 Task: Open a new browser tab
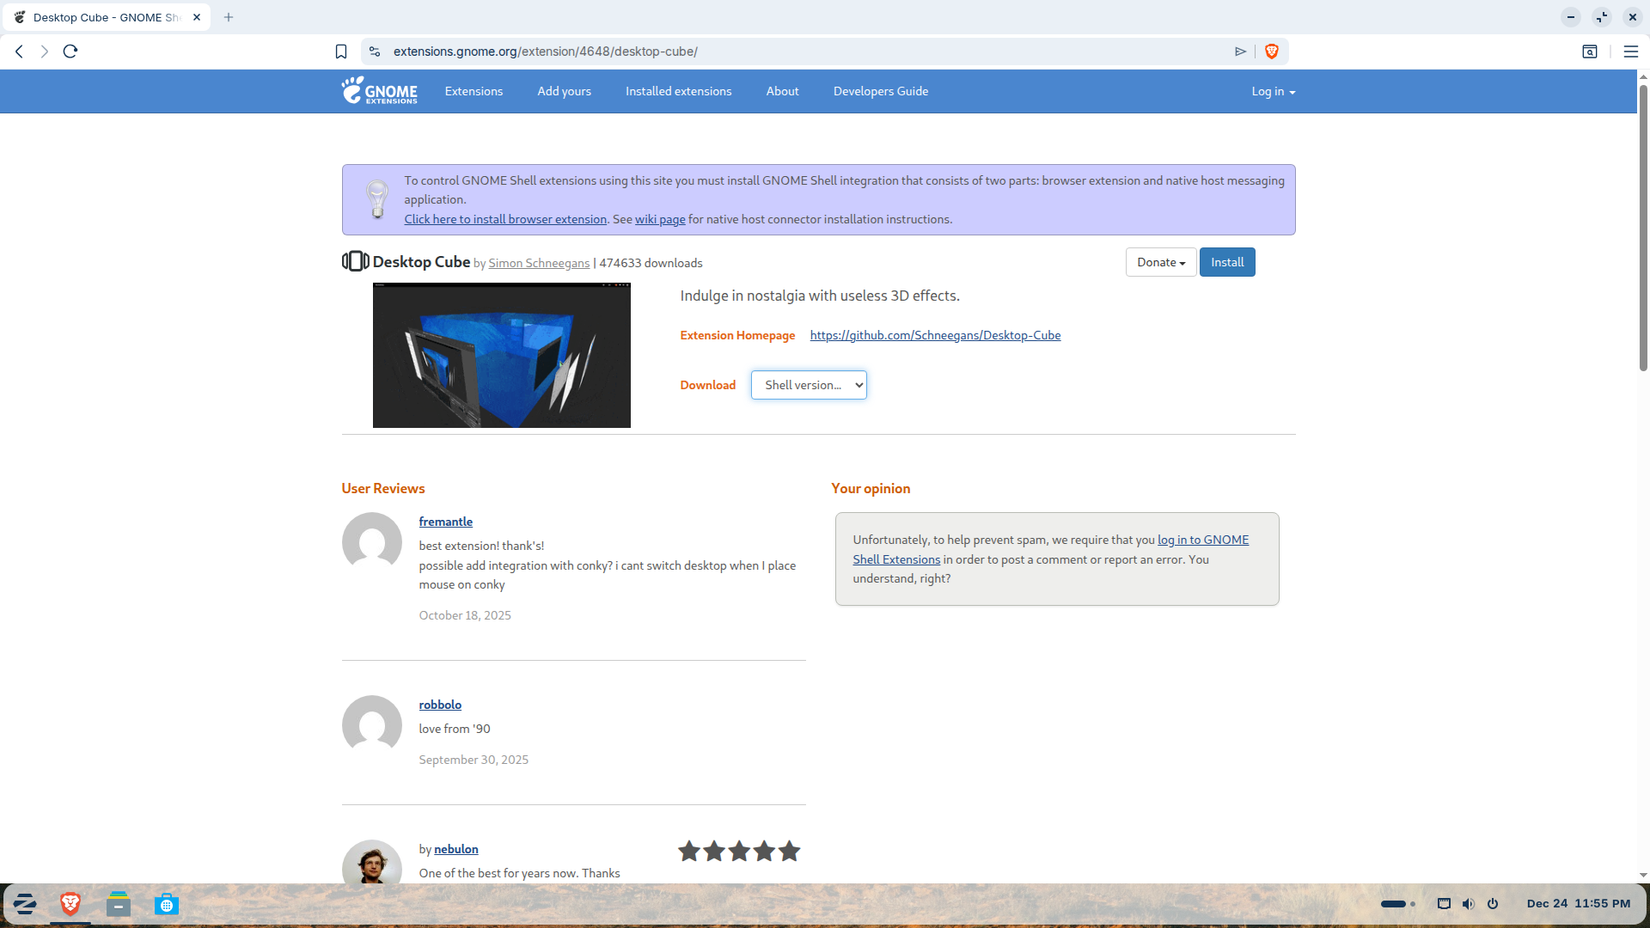(229, 17)
